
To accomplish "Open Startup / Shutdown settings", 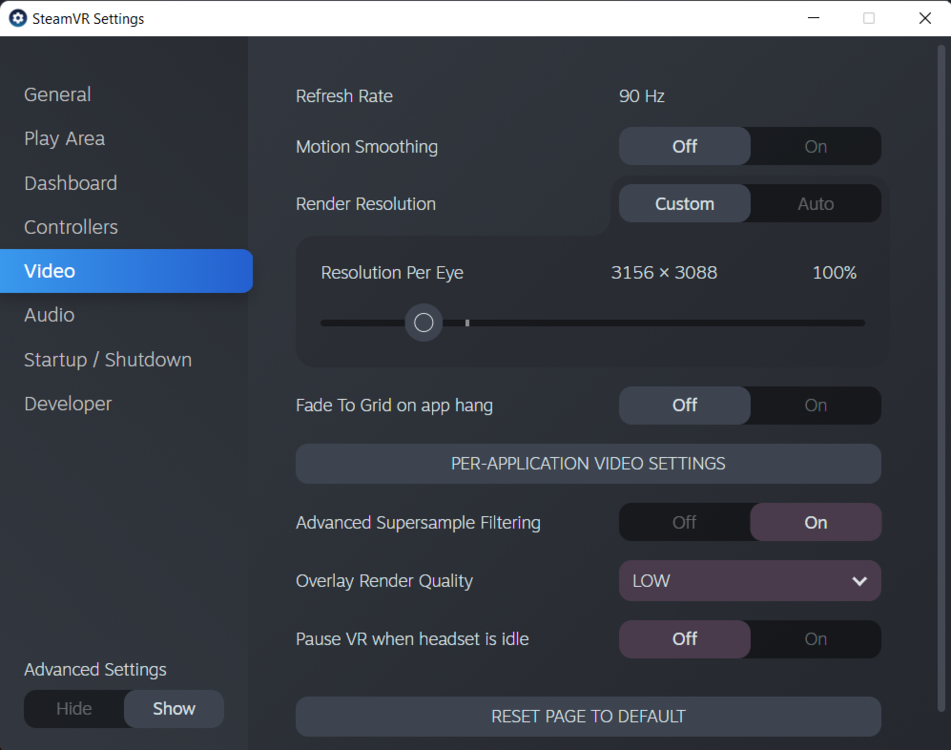I will [108, 360].
